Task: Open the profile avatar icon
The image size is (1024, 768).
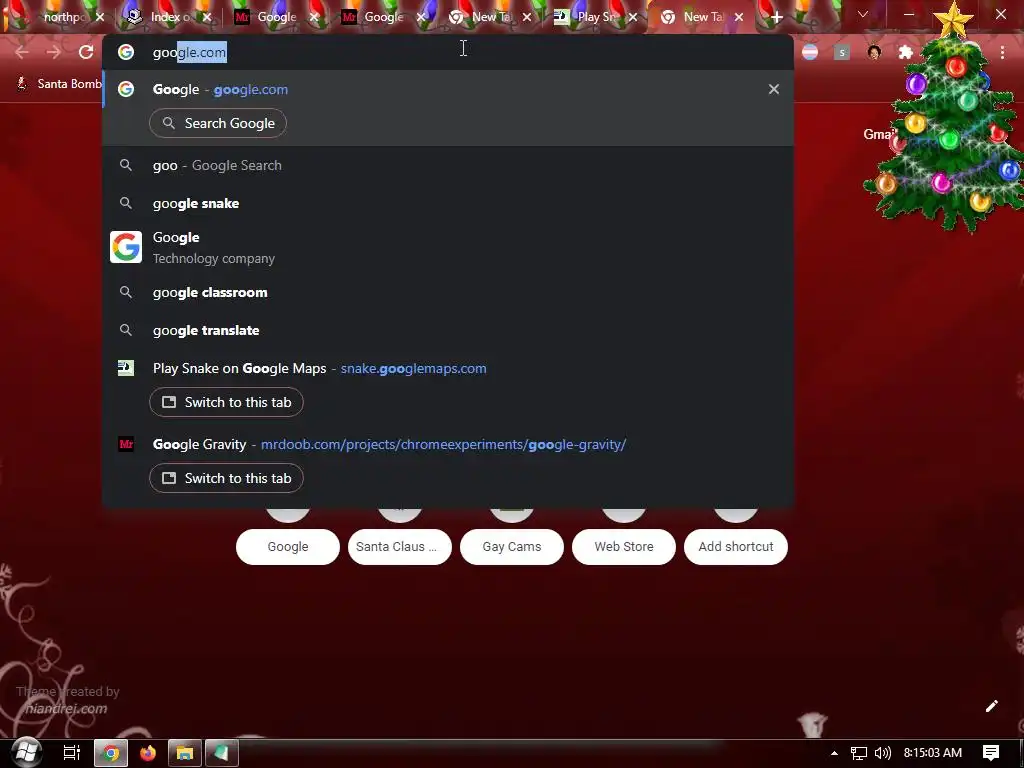Action: pyautogui.click(x=874, y=52)
